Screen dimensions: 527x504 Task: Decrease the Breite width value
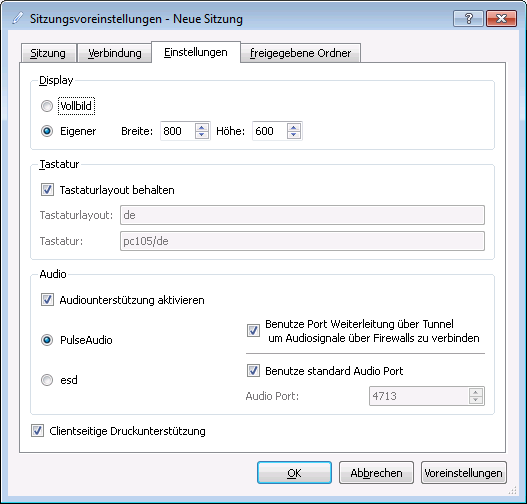(x=202, y=135)
